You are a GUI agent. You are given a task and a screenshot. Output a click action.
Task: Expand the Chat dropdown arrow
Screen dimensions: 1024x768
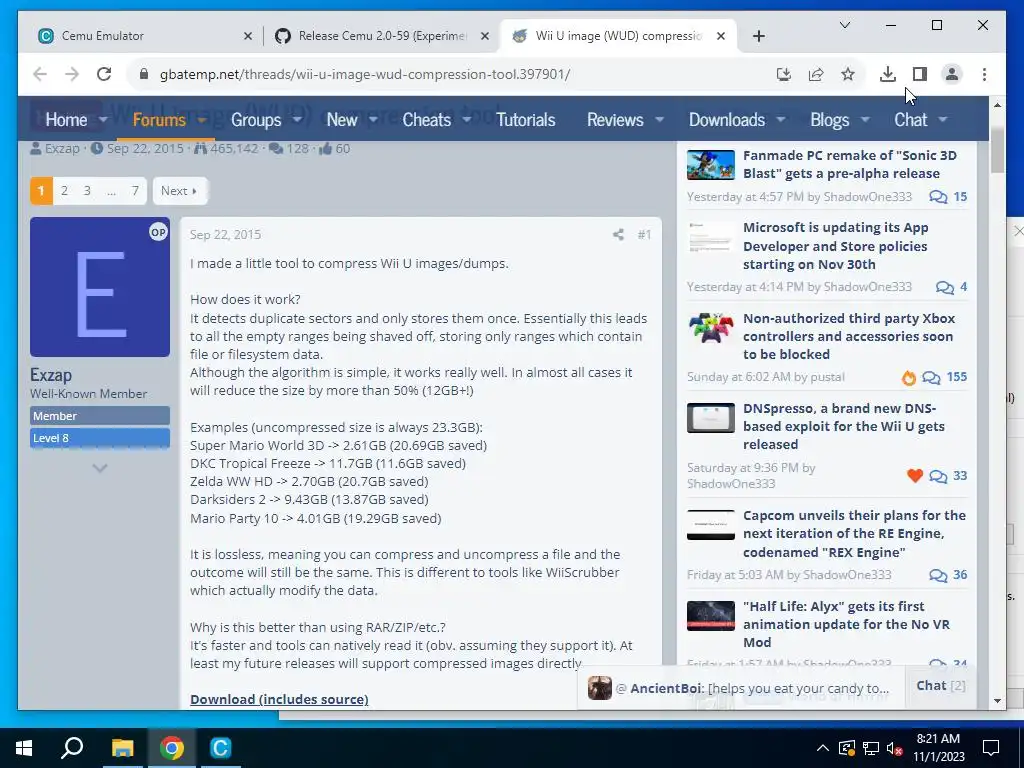(x=942, y=120)
